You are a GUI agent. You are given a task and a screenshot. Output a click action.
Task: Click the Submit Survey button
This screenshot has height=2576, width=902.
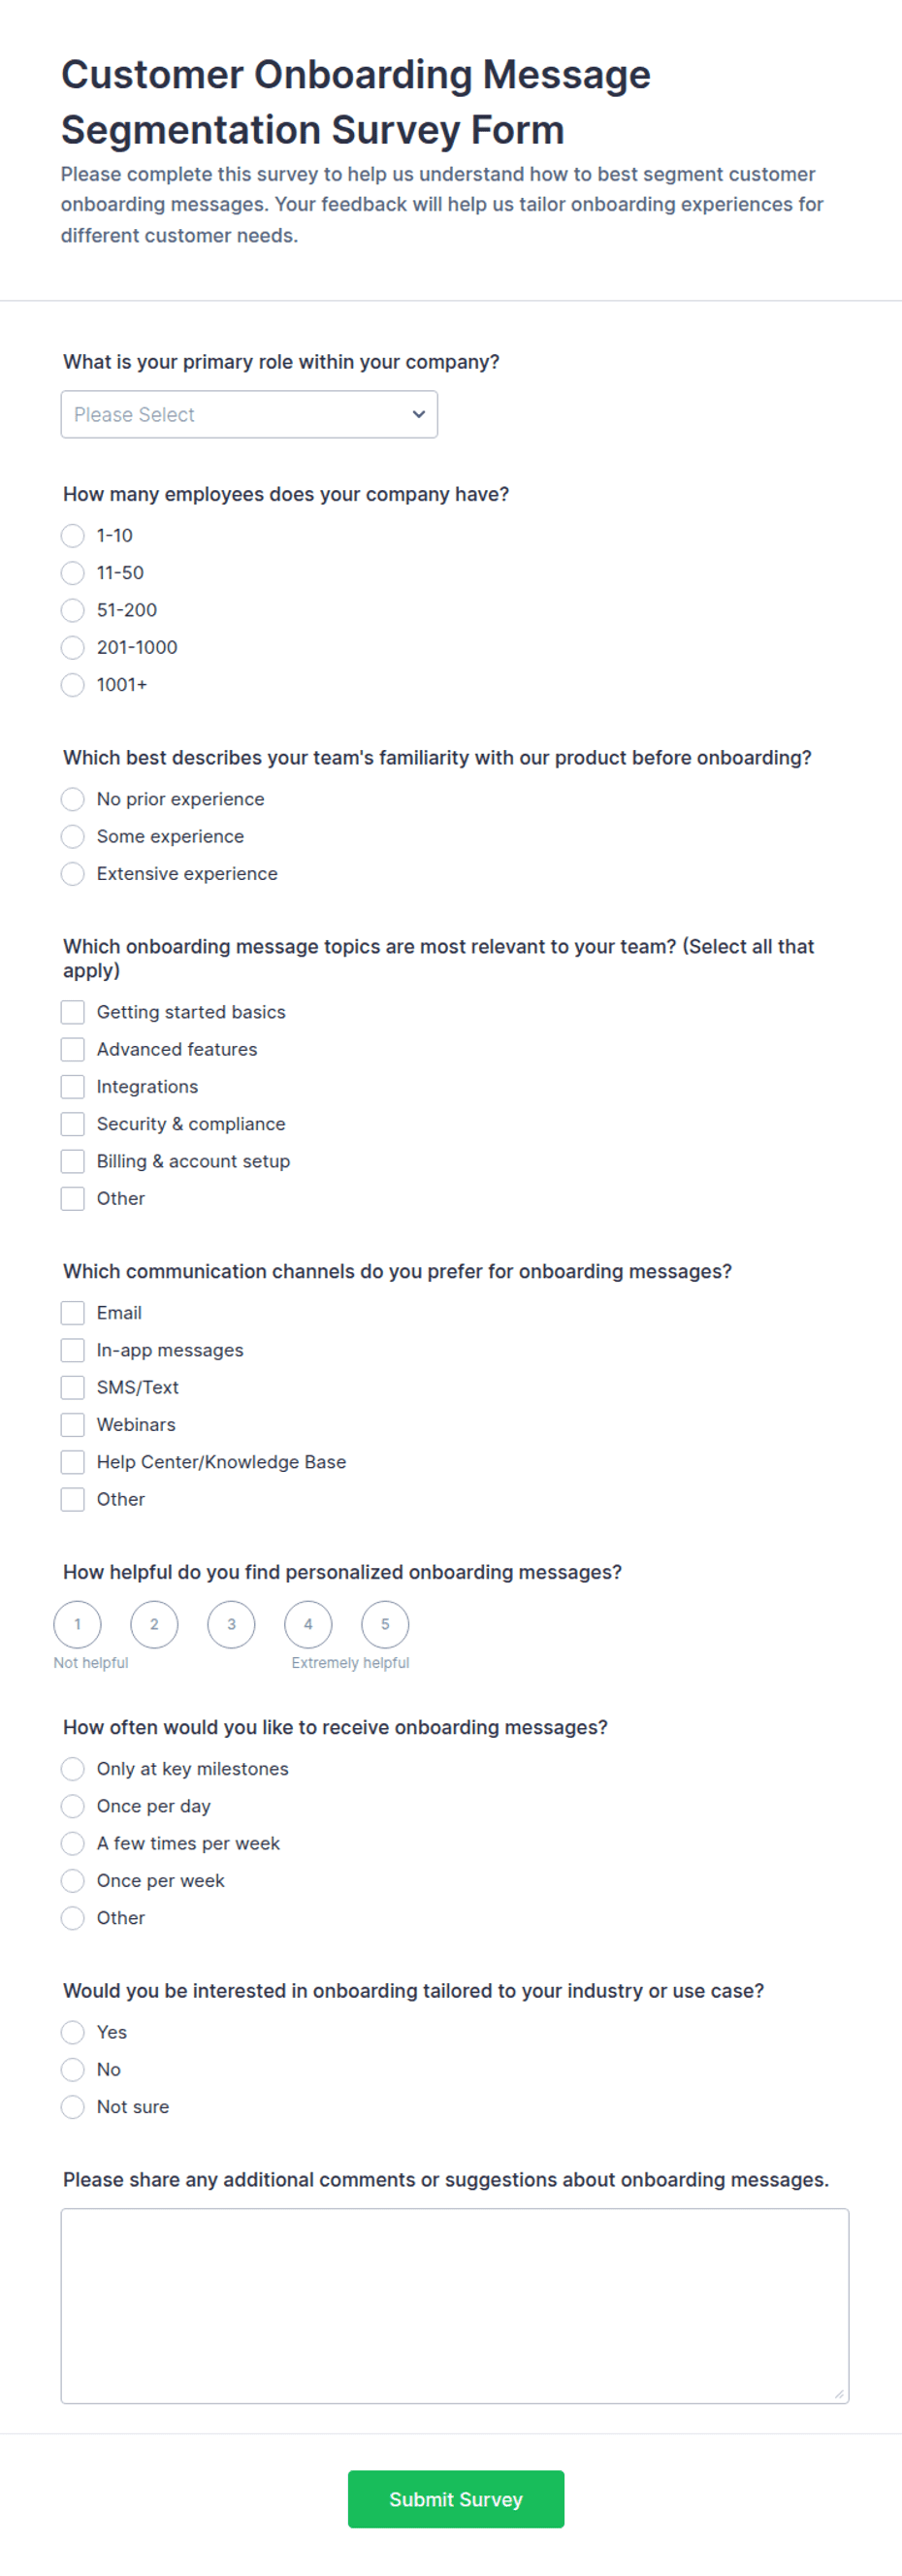456,2499
